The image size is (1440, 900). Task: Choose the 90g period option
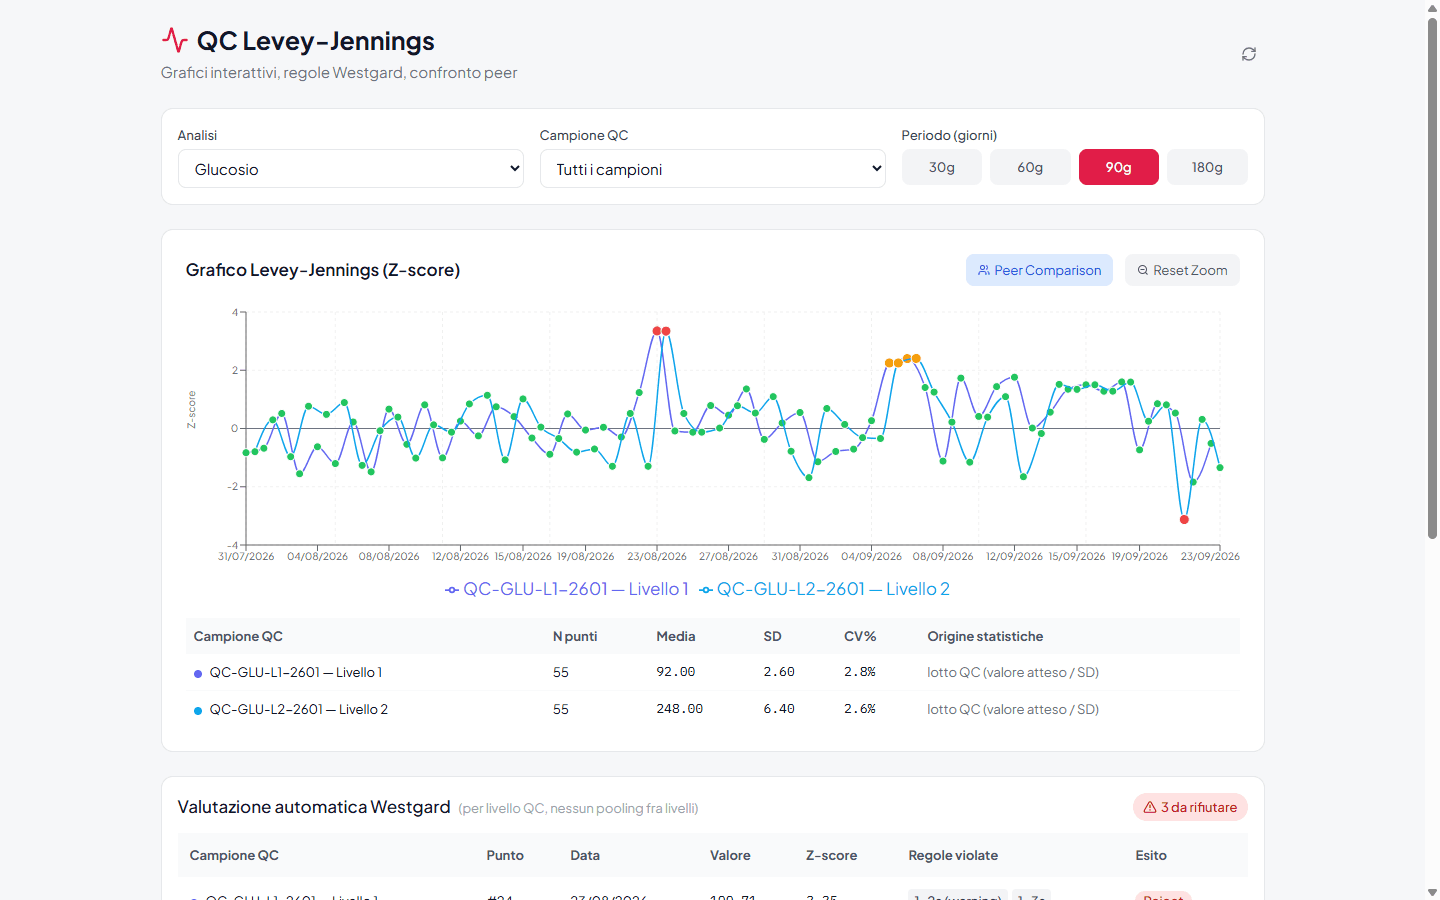coord(1119,167)
